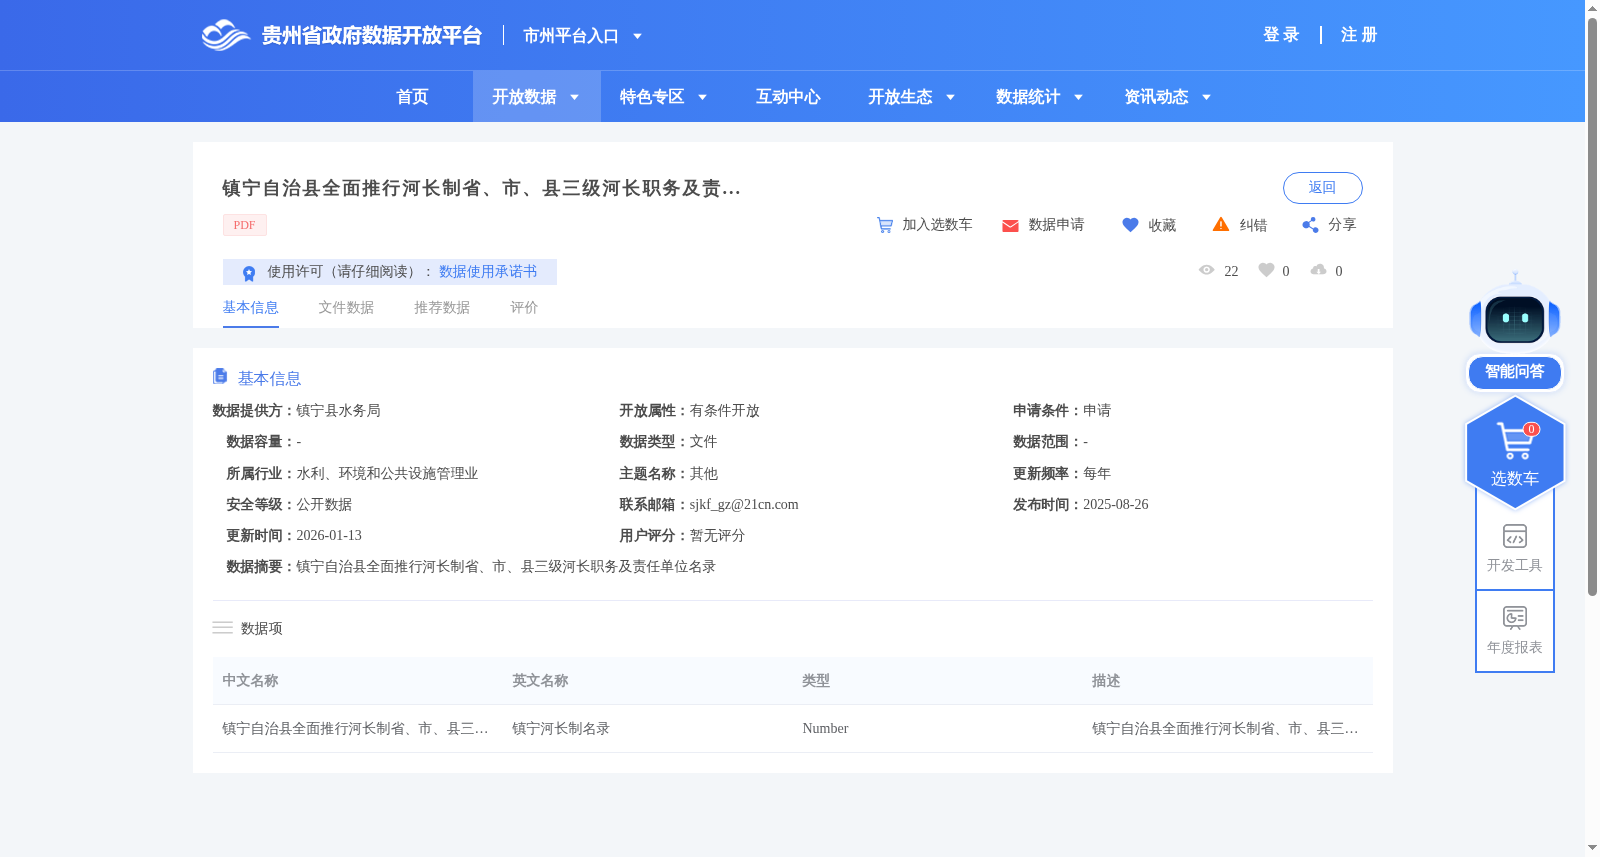Click the 数据项 list lines icon
This screenshot has width=1600, height=857.
click(222, 628)
